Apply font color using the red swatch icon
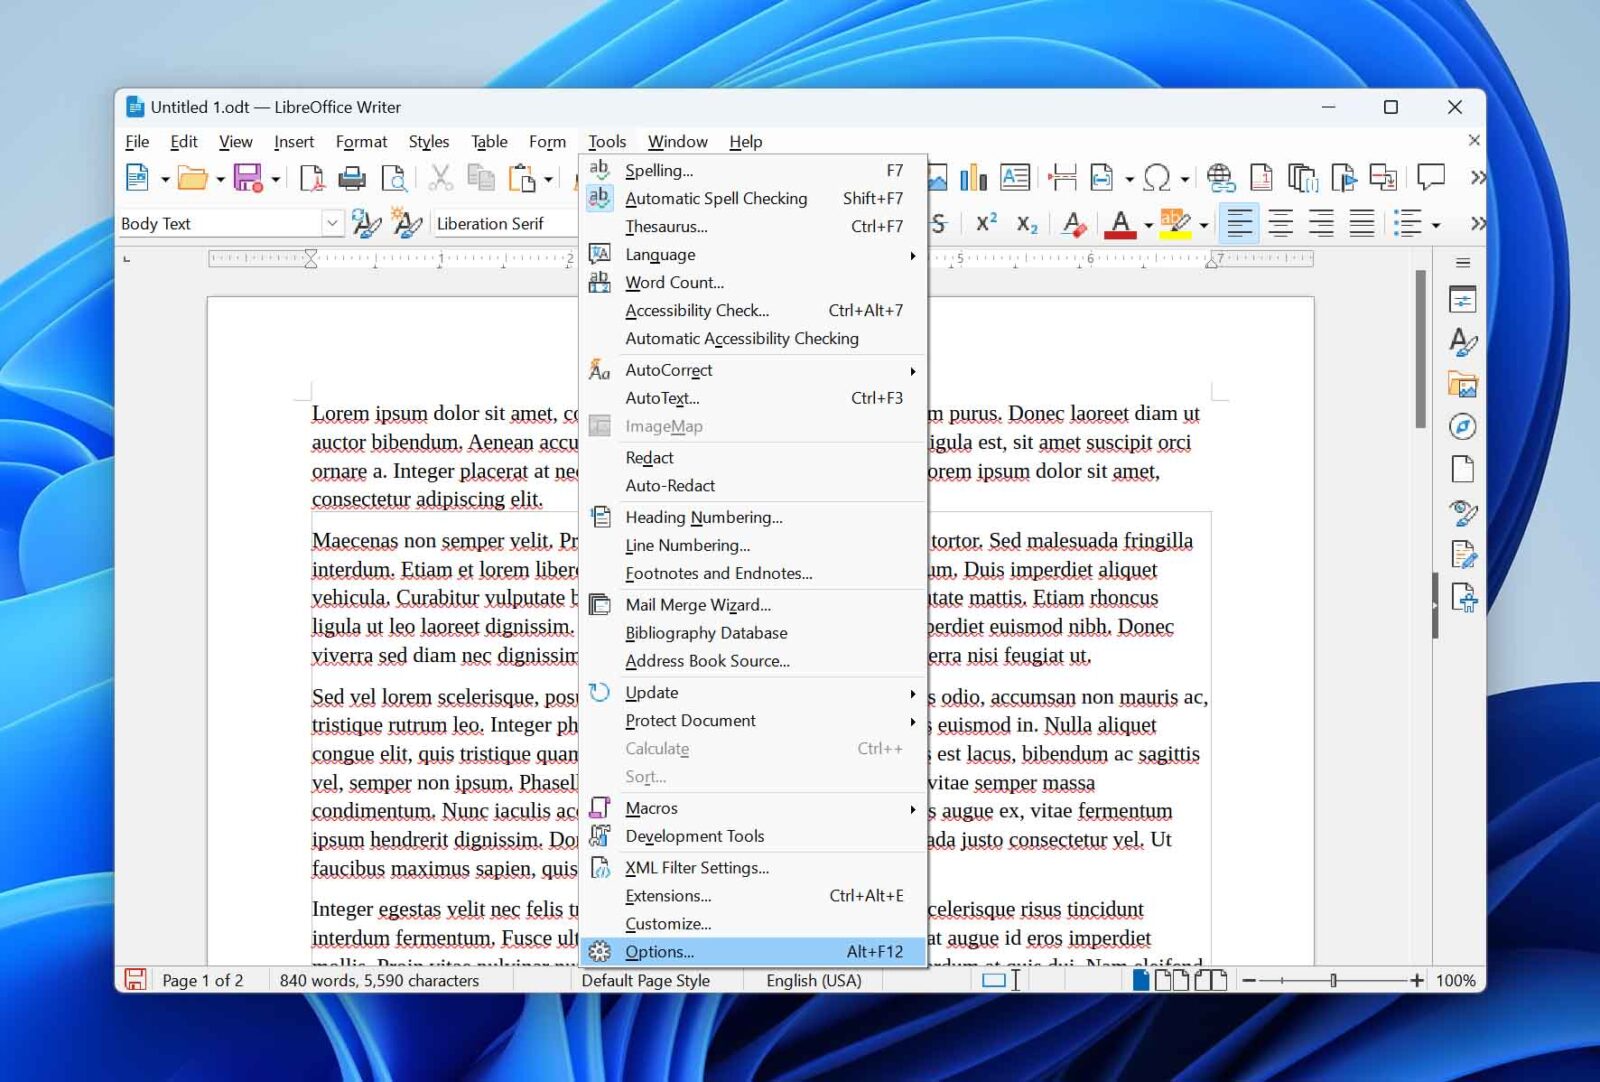Image resolution: width=1600 pixels, height=1082 pixels. coord(1121,222)
